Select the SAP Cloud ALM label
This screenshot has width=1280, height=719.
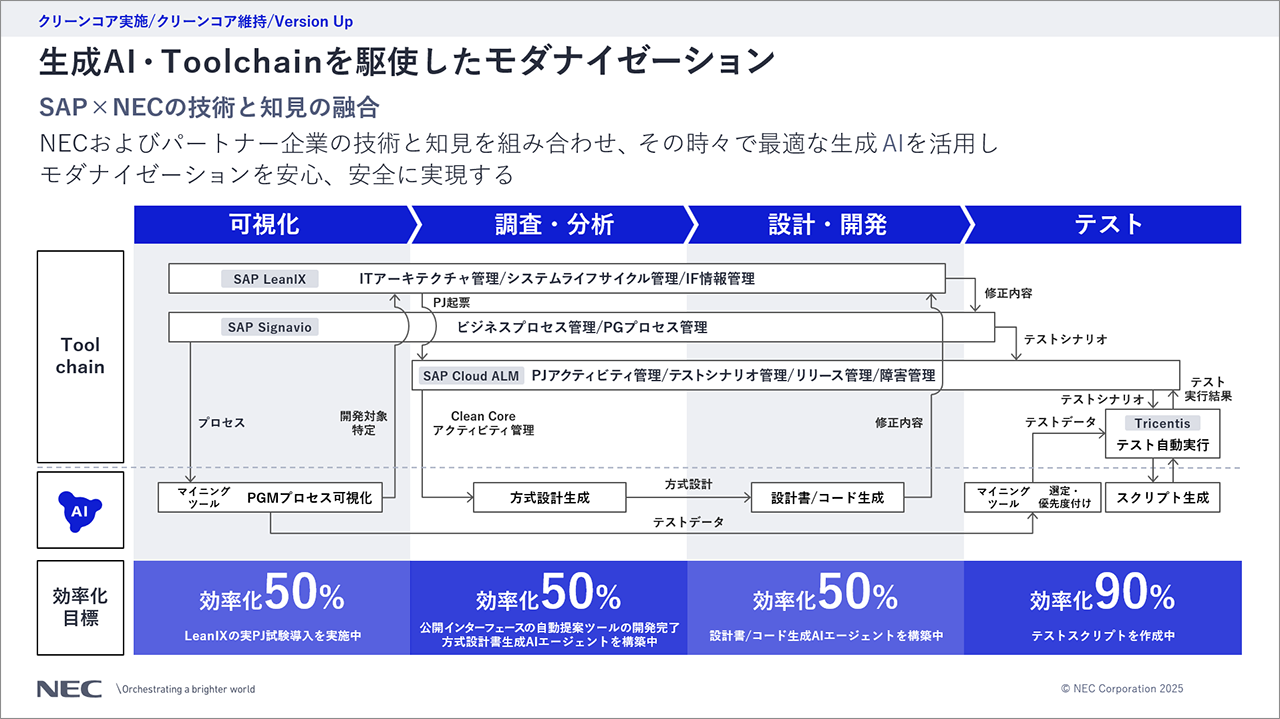point(470,376)
